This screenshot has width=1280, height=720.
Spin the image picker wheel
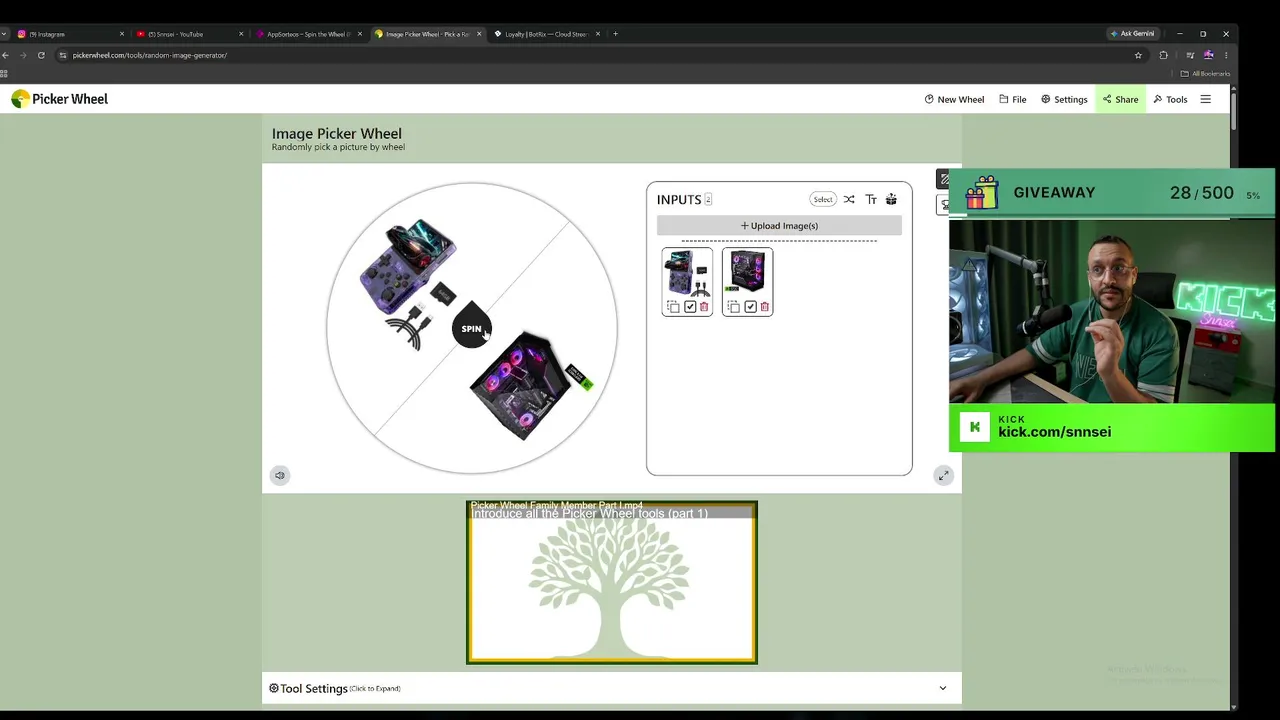(x=471, y=328)
